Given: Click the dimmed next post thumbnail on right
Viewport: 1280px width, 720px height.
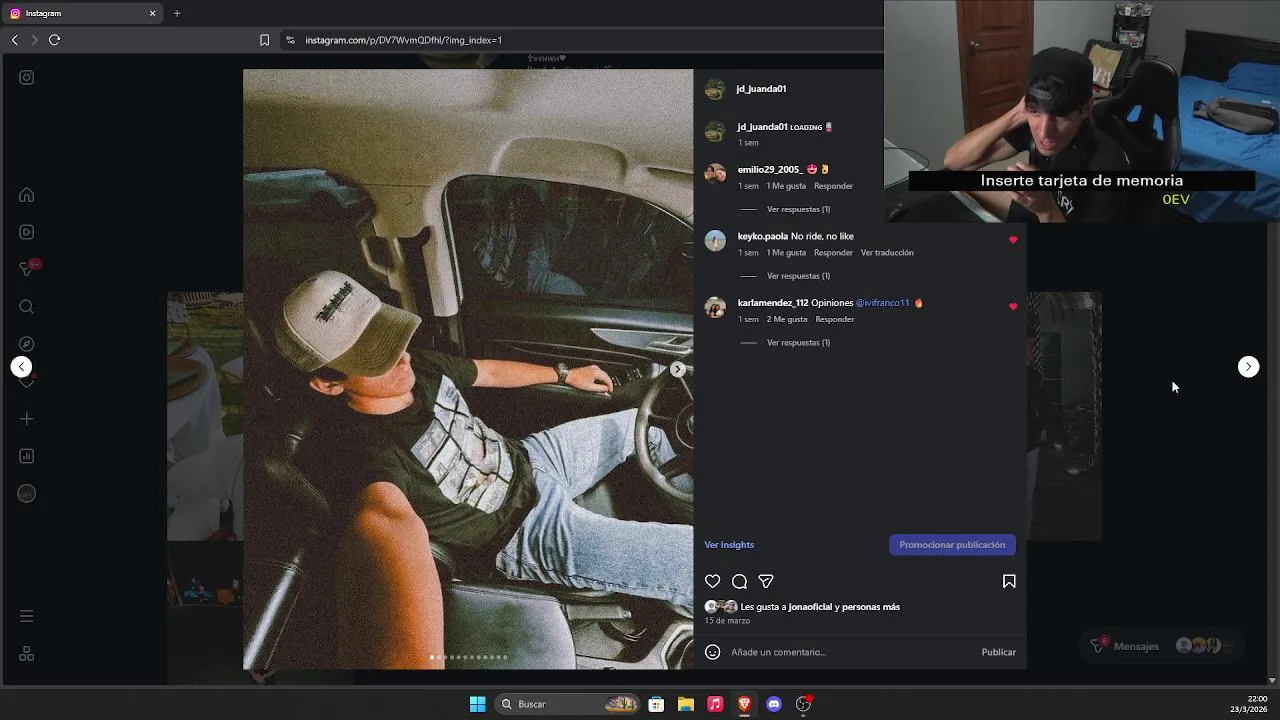Looking at the screenshot, I should click(1064, 416).
